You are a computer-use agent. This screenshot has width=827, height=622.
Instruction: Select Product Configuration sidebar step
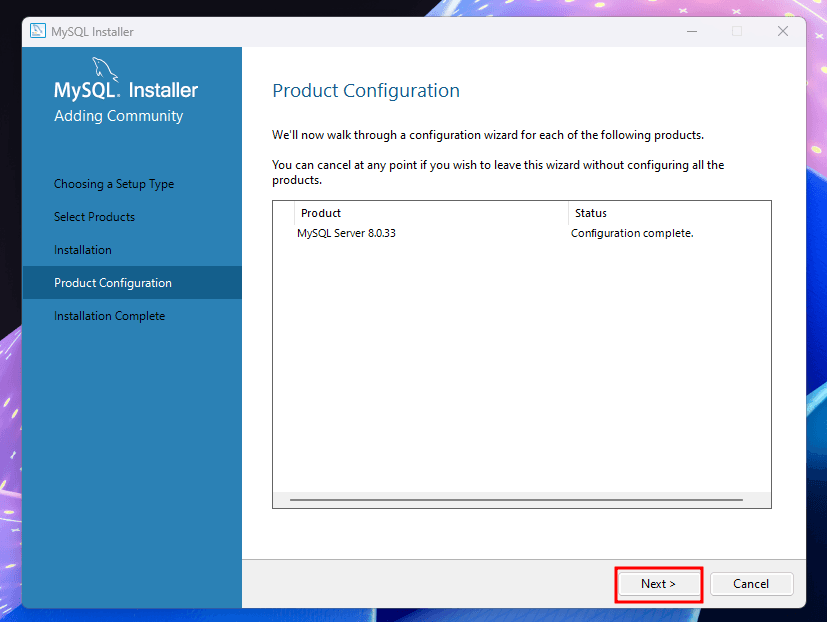click(x=132, y=283)
